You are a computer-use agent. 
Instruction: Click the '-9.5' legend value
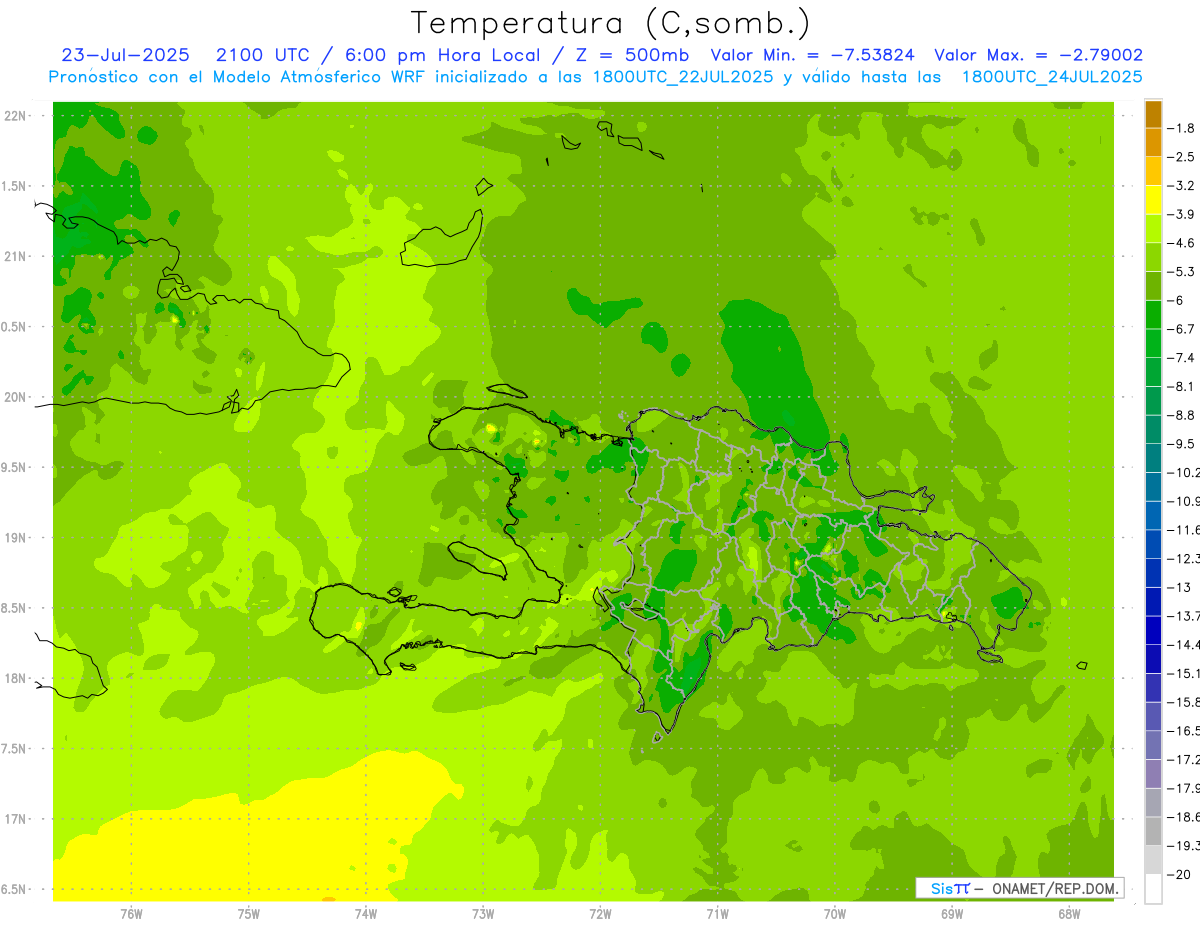click(x=1181, y=444)
